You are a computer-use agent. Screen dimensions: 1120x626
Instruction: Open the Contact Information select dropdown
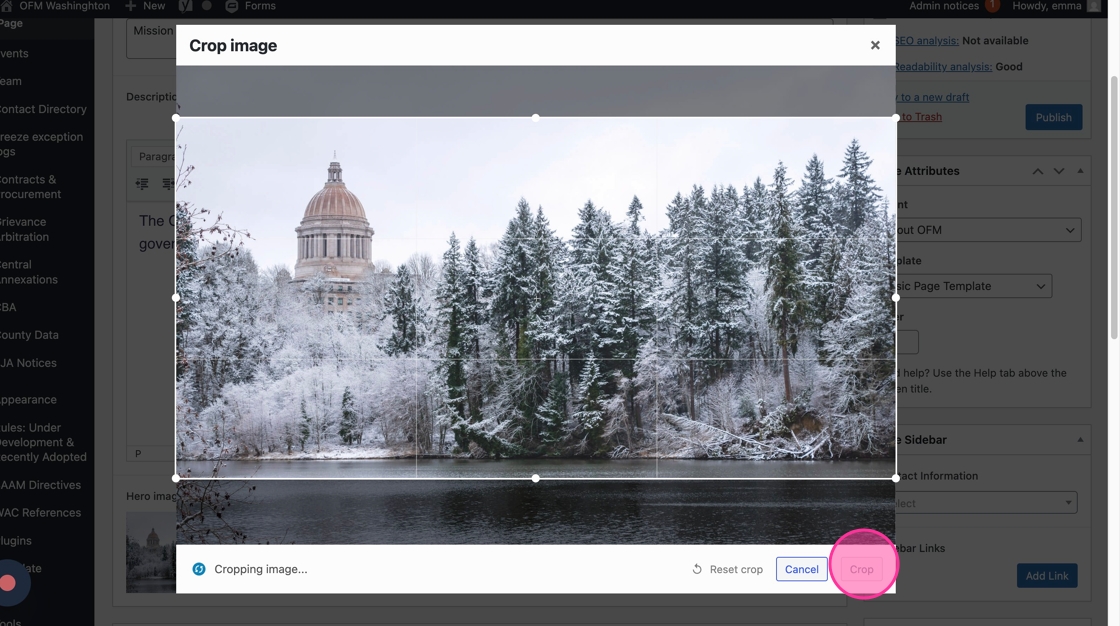986,503
